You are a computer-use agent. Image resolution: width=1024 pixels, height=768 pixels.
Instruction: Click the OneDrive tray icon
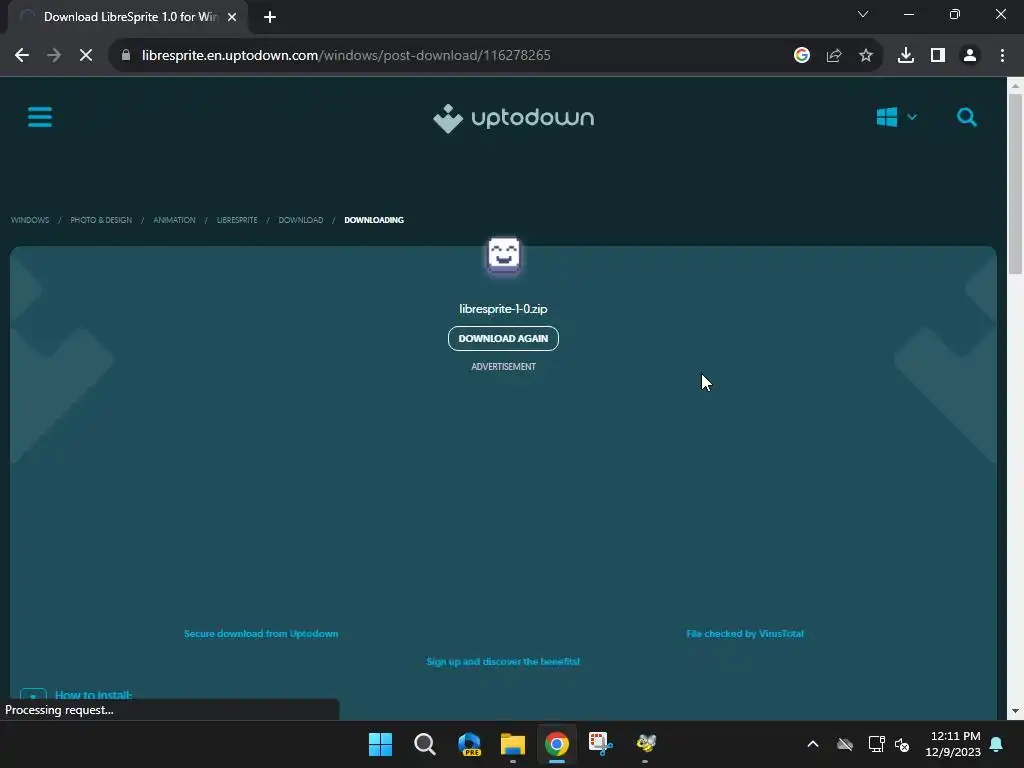(845, 744)
